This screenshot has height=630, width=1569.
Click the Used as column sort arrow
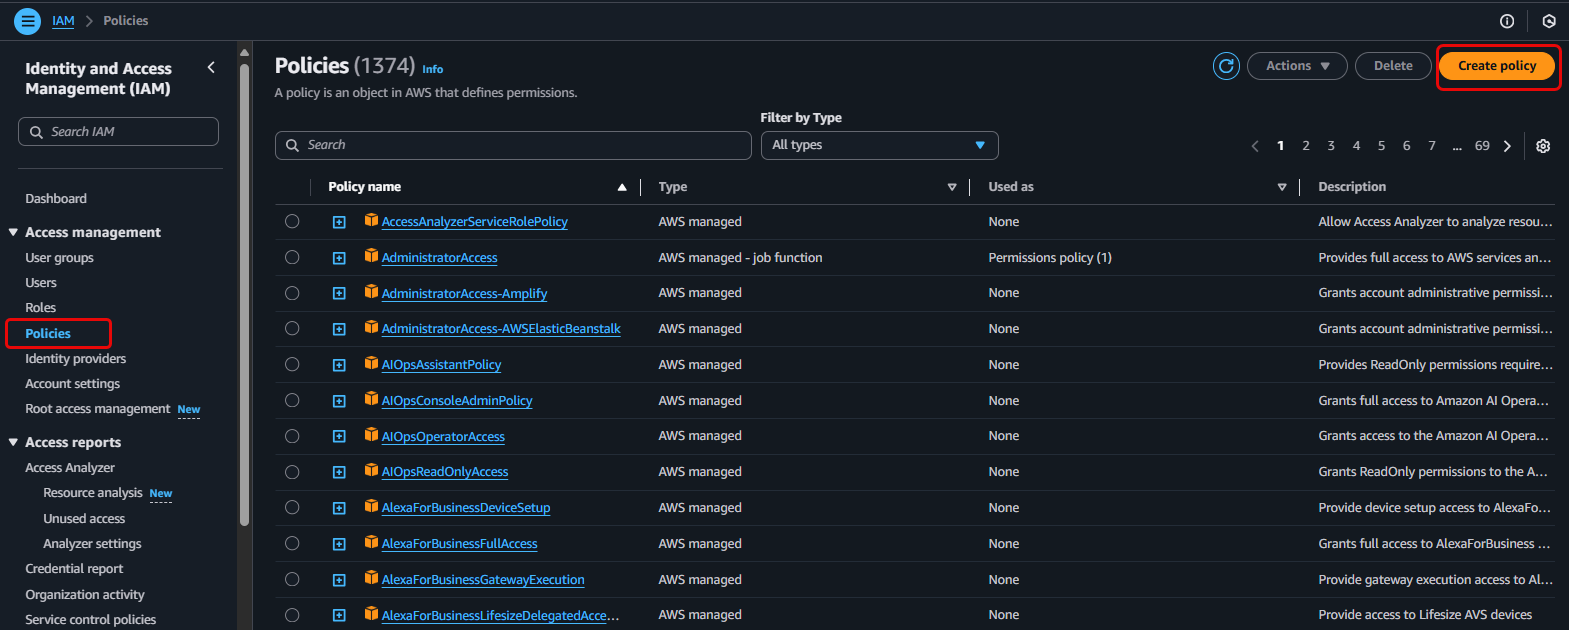coord(1282,187)
